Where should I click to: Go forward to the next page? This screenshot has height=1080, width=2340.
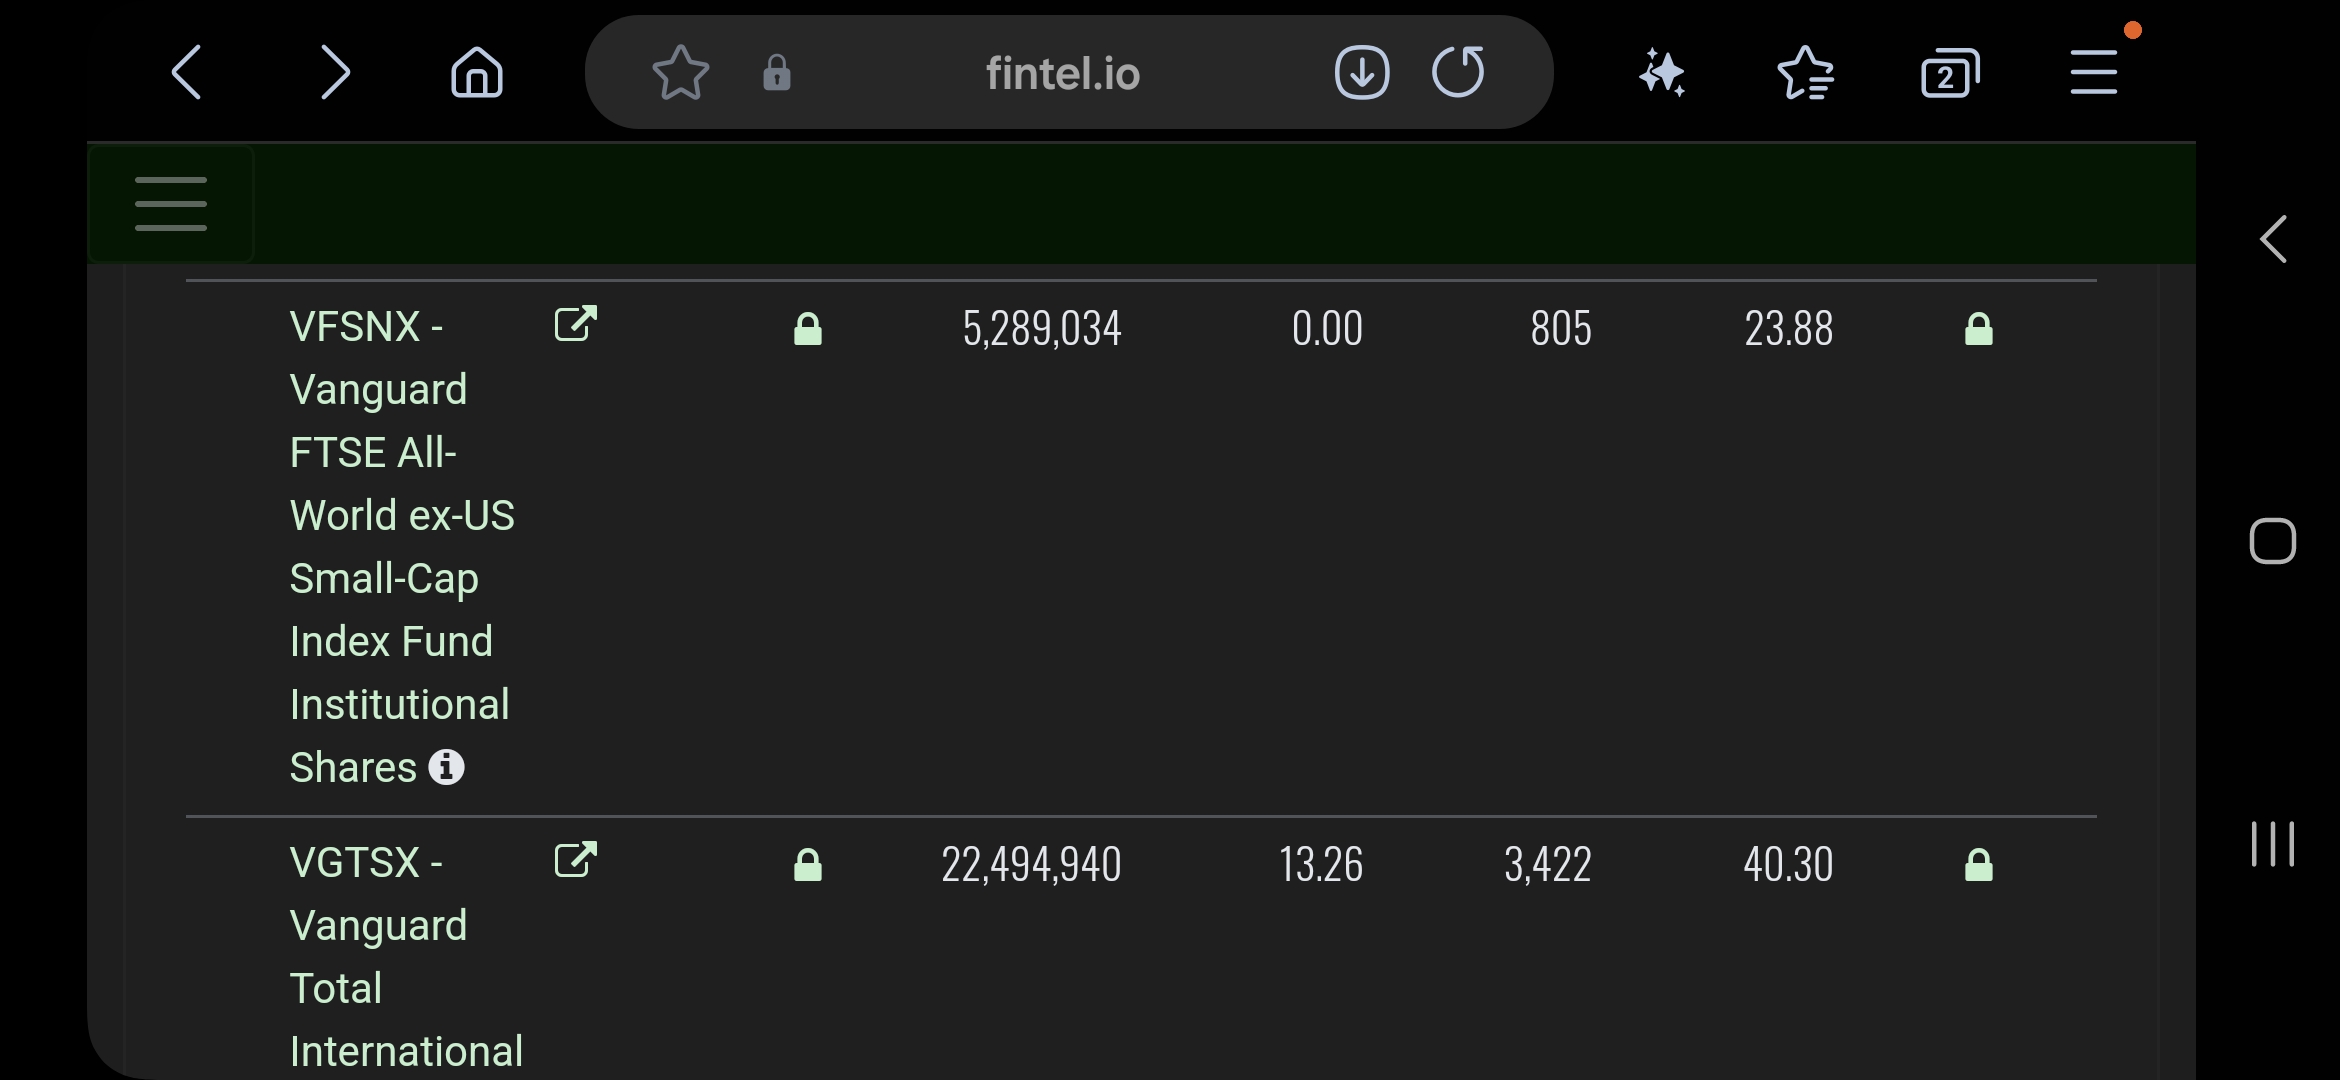point(335,72)
